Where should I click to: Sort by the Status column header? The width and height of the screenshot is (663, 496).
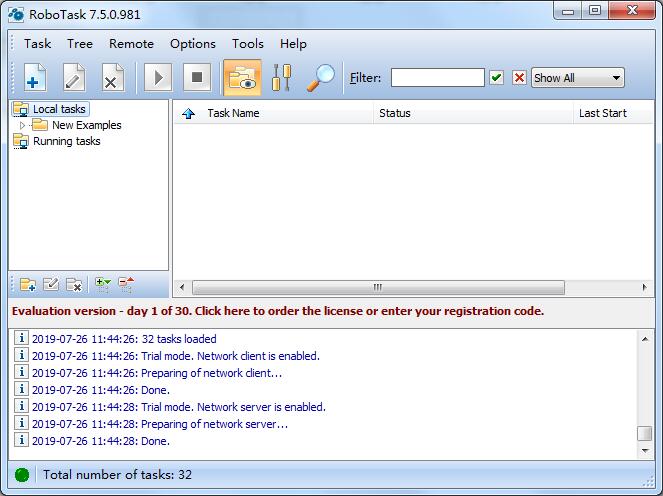click(x=395, y=113)
